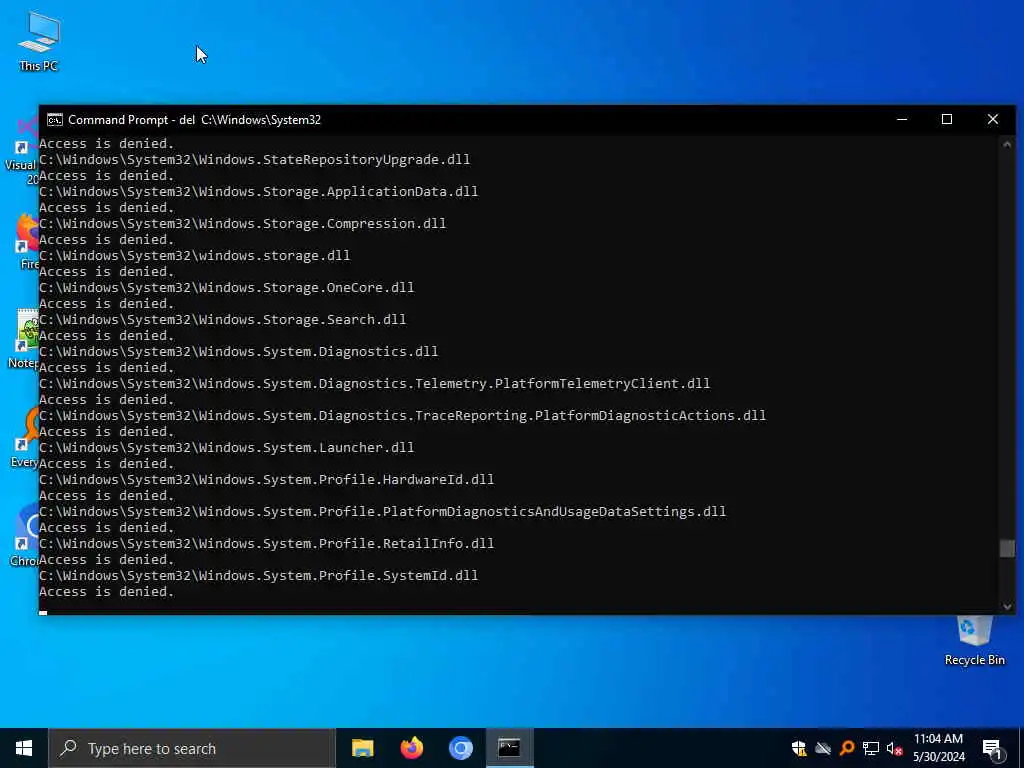Click the Windows.System.Launcher.dll line

pyautogui.click(x=227, y=447)
